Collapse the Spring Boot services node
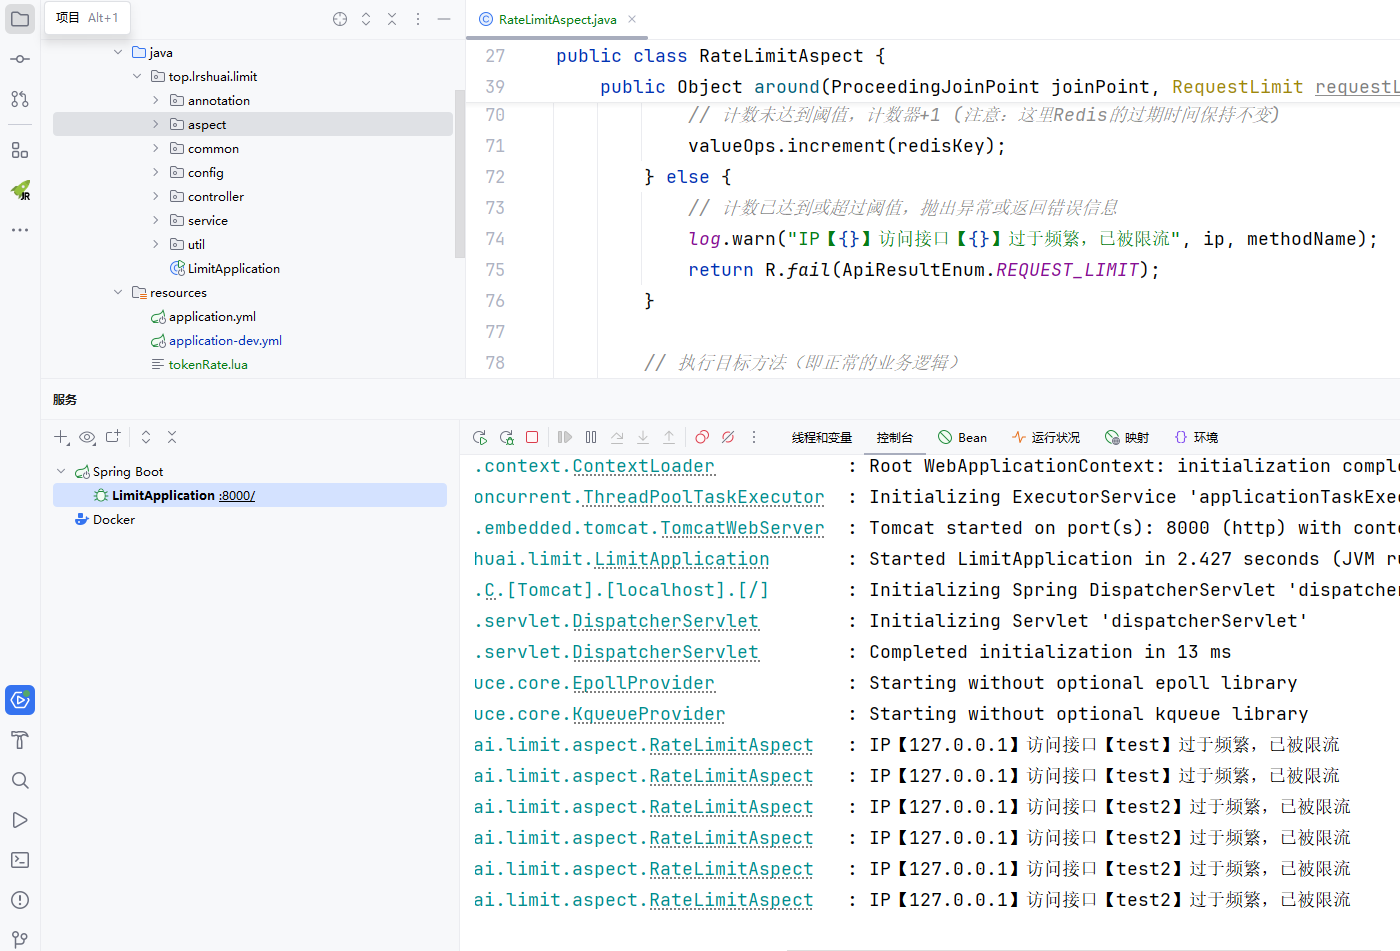The width and height of the screenshot is (1400, 951). (61, 471)
